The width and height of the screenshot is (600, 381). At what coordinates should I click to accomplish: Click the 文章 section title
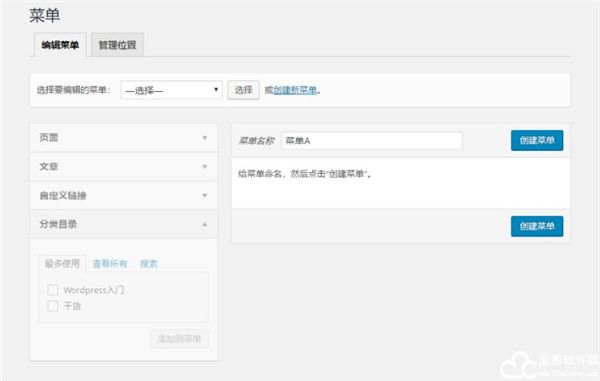[x=49, y=166]
